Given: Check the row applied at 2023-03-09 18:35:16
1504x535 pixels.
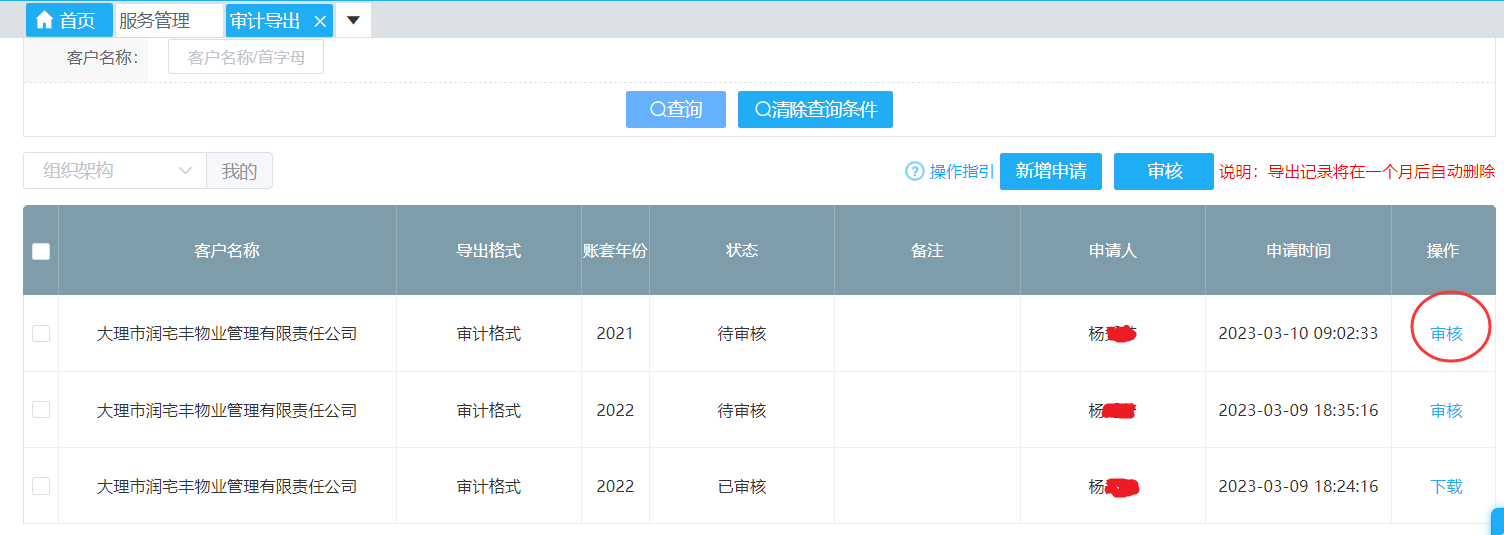Looking at the screenshot, I should pyautogui.click(x=41, y=410).
